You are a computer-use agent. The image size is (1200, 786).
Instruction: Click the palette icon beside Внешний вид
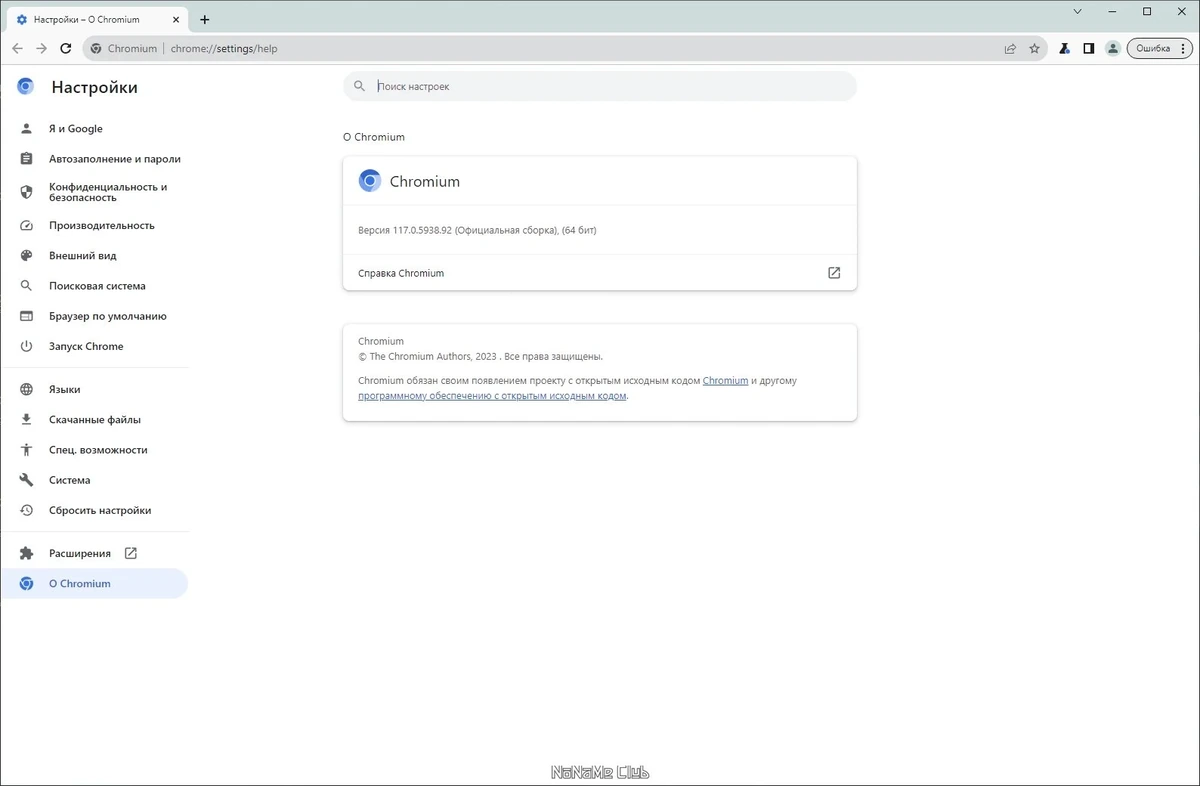click(27, 256)
